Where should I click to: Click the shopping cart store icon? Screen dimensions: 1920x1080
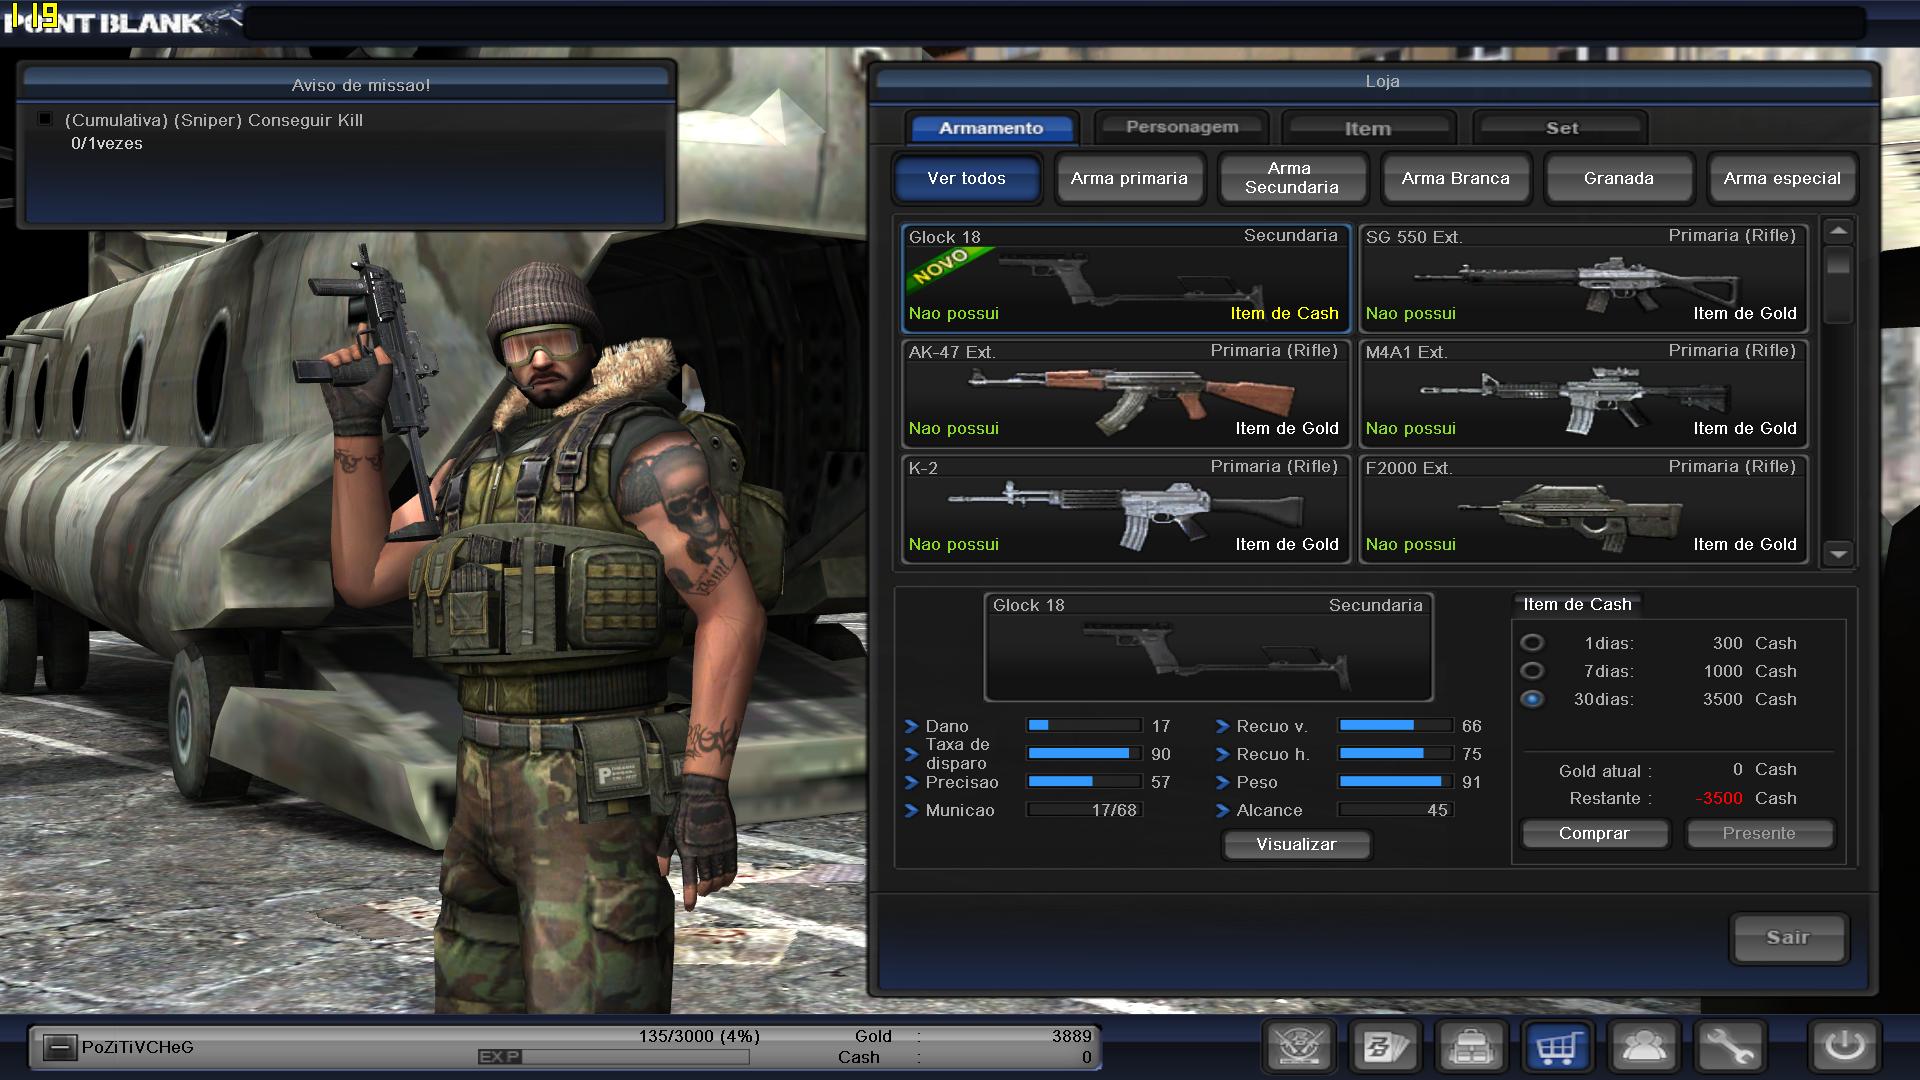click(1557, 1047)
